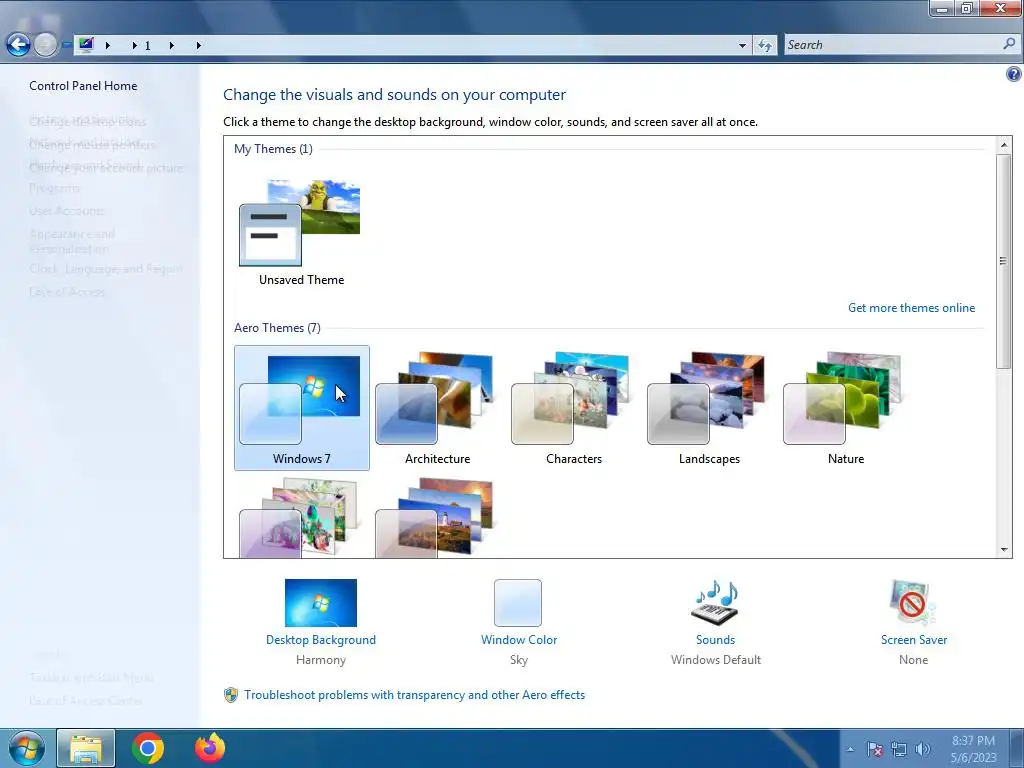Image resolution: width=1024 pixels, height=768 pixels.
Task: Apply the Landscapes theme
Action: pyautogui.click(x=709, y=408)
